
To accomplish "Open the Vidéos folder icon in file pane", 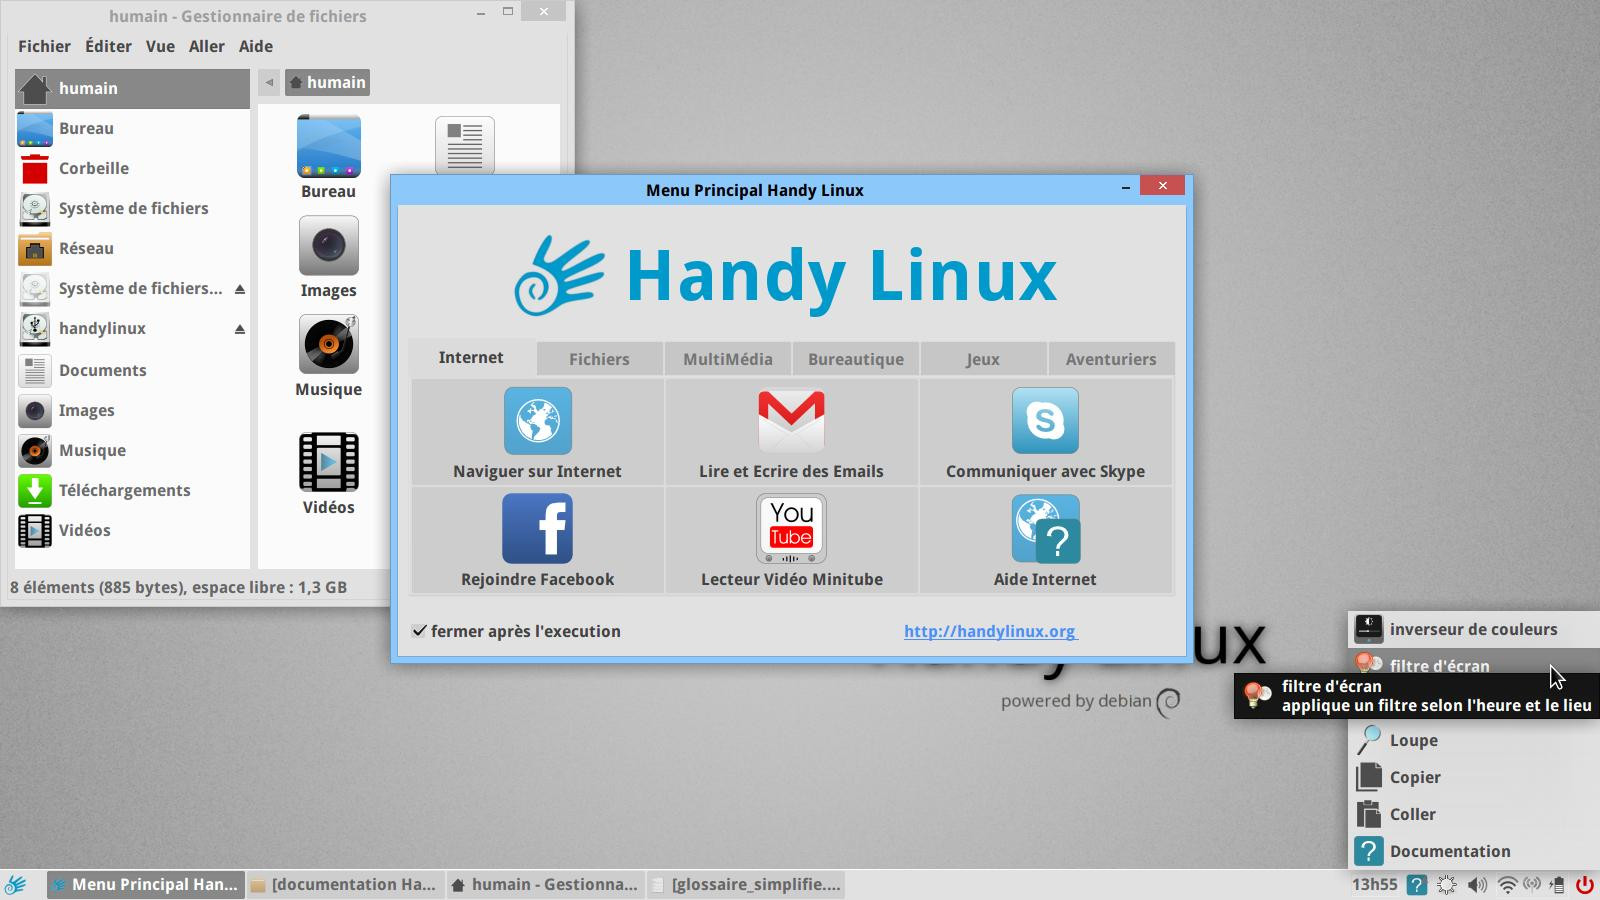I will (328, 462).
